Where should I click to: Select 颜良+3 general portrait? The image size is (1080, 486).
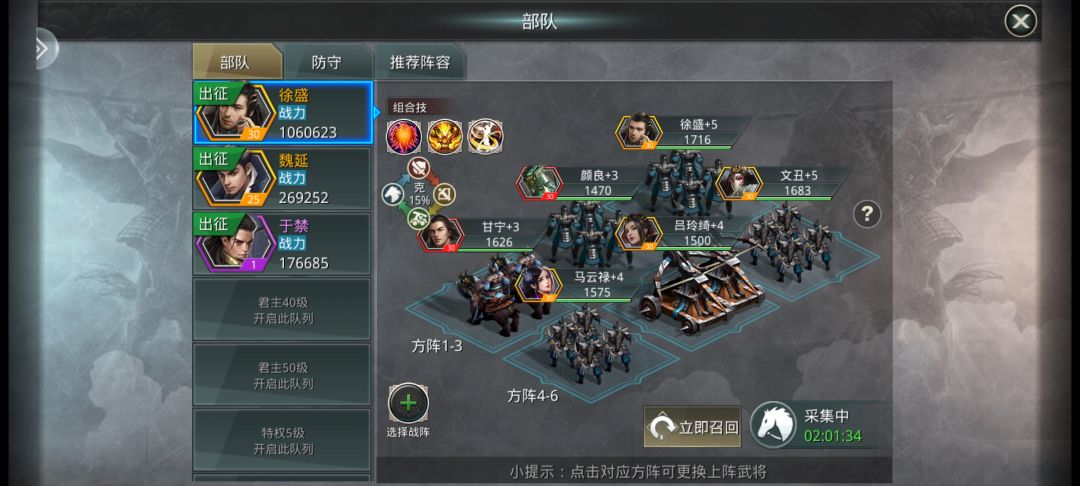[541, 183]
